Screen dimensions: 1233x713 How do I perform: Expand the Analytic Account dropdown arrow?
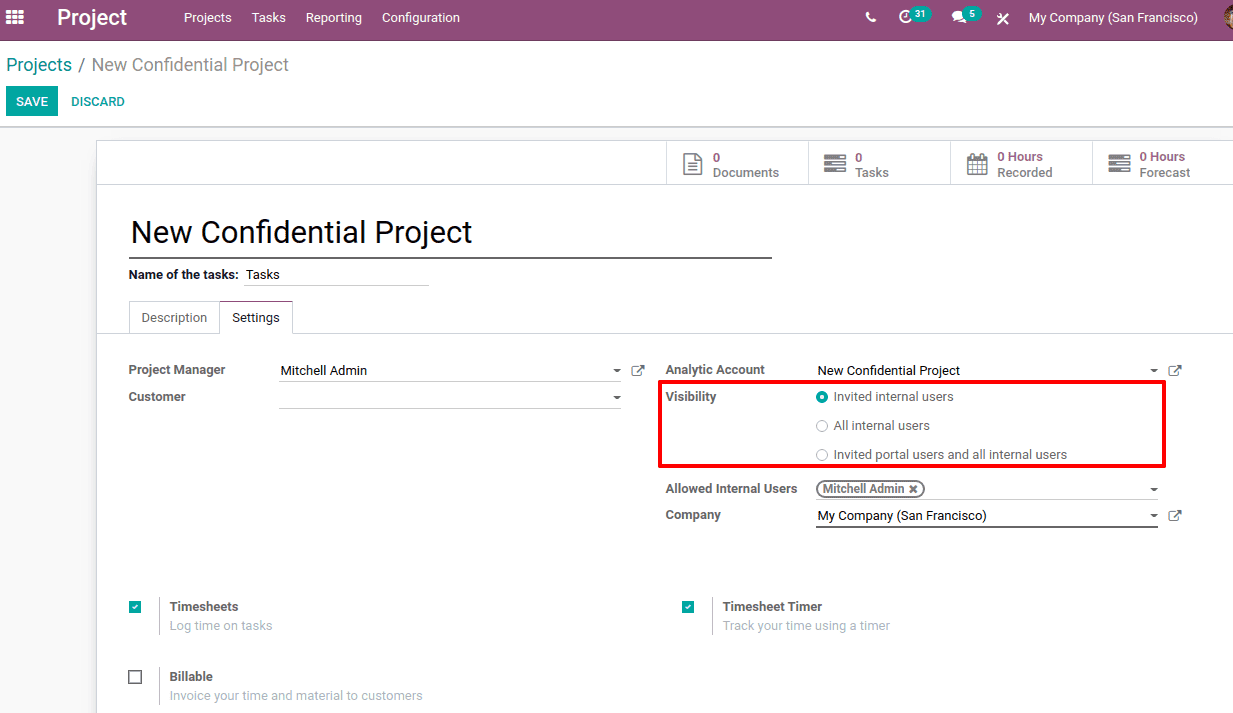[x=1154, y=371]
